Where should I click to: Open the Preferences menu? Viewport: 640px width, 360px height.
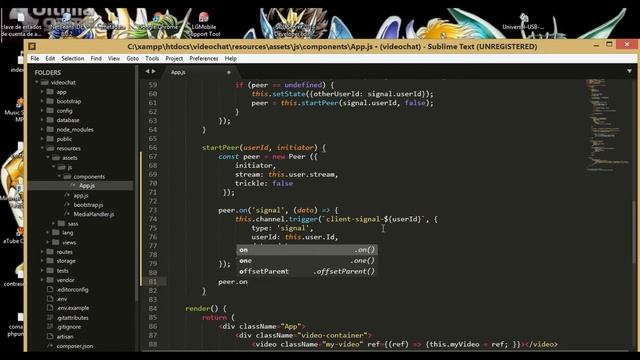click(x=204, y=58)
